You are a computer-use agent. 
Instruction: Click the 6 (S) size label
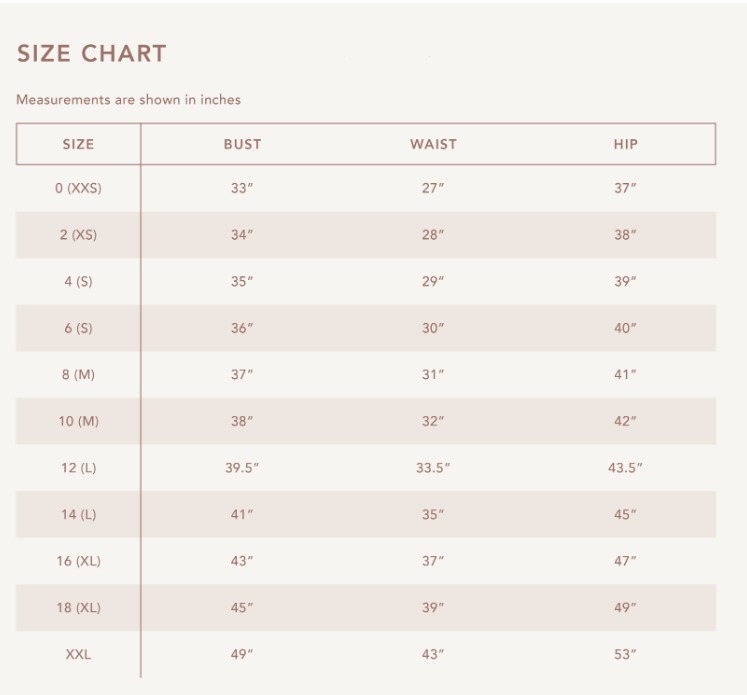tap(78, 328)
